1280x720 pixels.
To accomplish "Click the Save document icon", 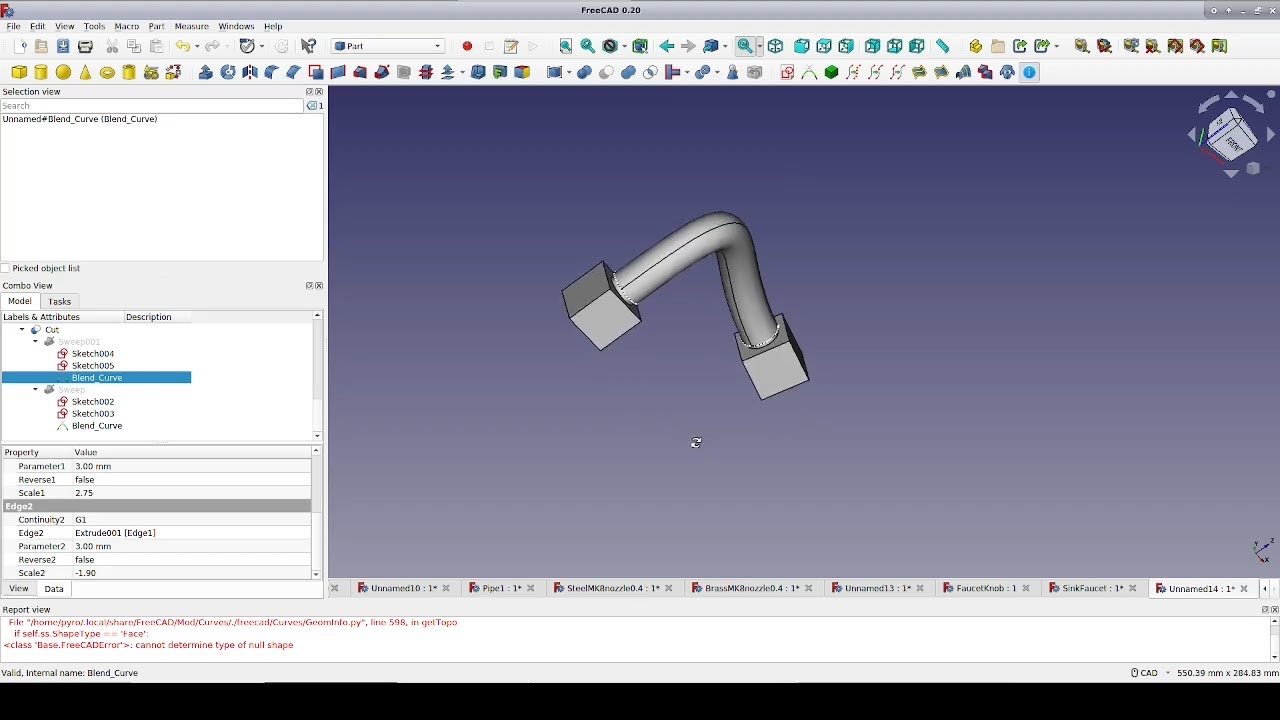I will click(x=63, y=46).
